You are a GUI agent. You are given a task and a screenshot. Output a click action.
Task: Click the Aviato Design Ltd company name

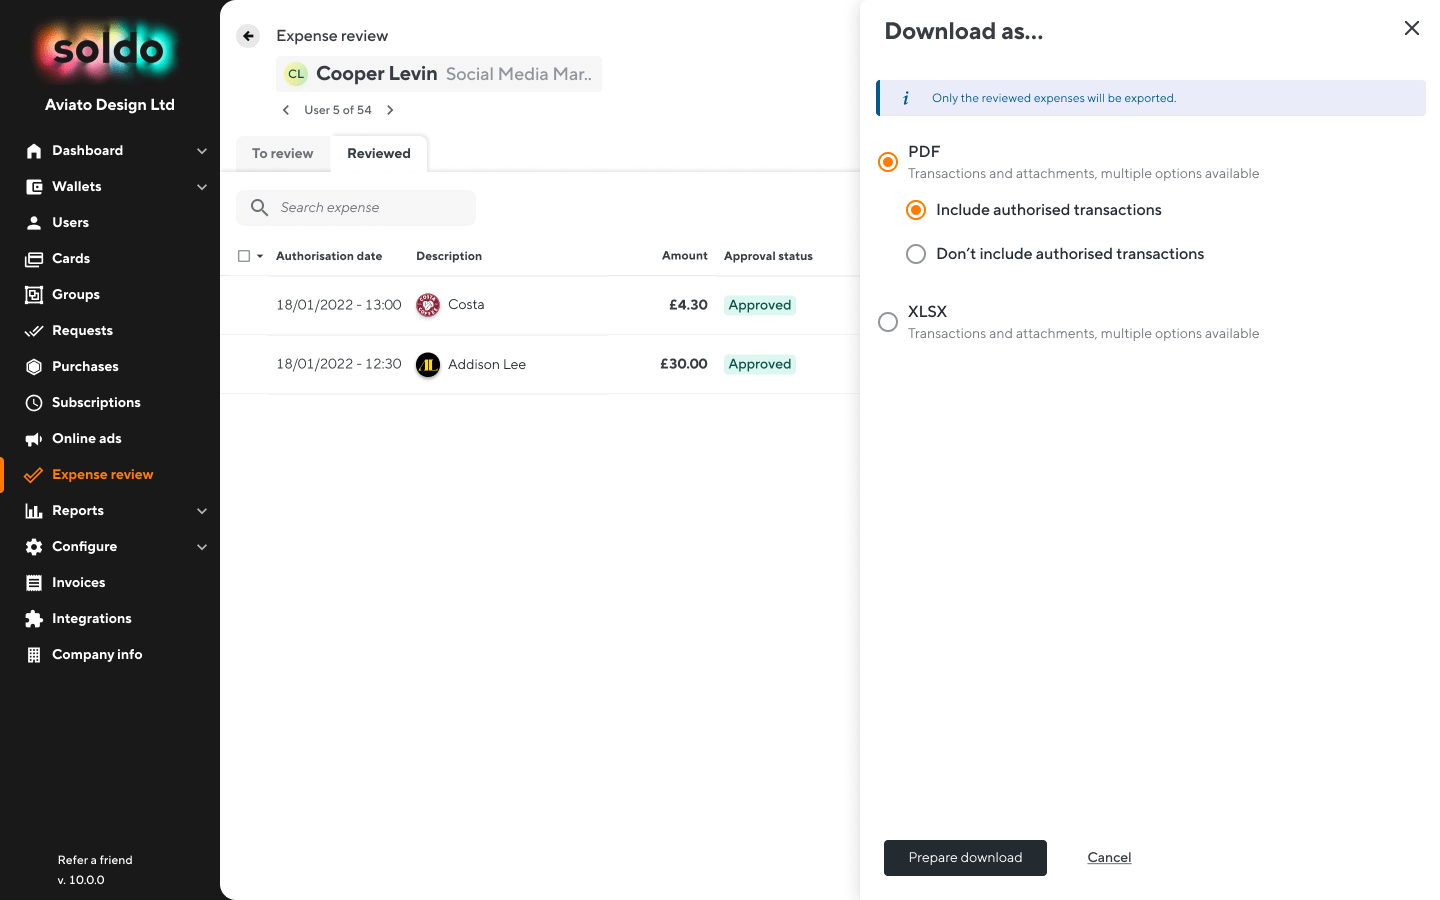click(x=110, y=105)
